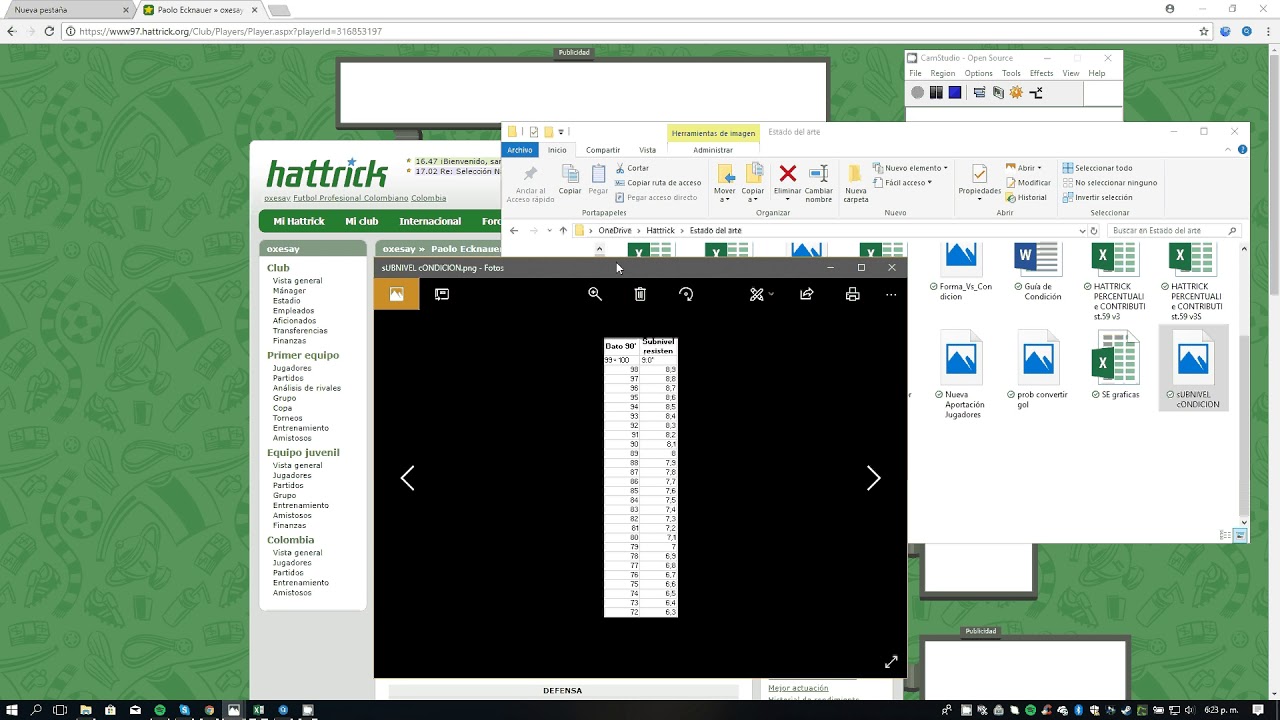Click CamStudio toggle view icon
This screenshot has height=720, width=1280.
click(x=979, y=93)
